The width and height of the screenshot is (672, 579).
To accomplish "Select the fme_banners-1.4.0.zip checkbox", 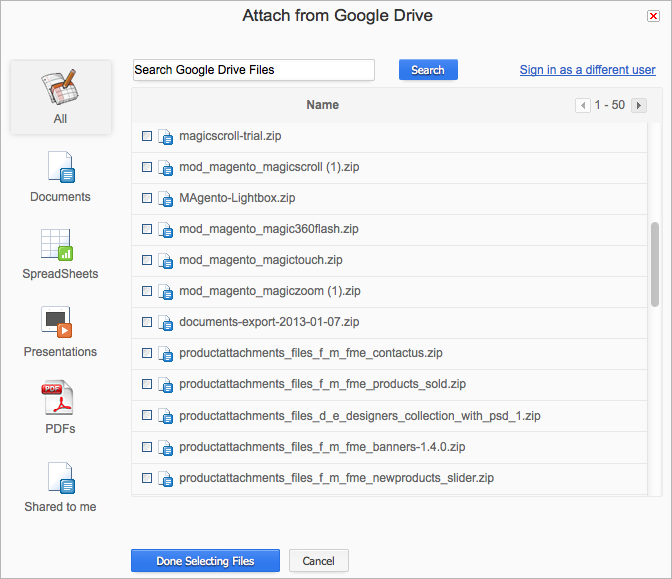I will pos(147,447).
